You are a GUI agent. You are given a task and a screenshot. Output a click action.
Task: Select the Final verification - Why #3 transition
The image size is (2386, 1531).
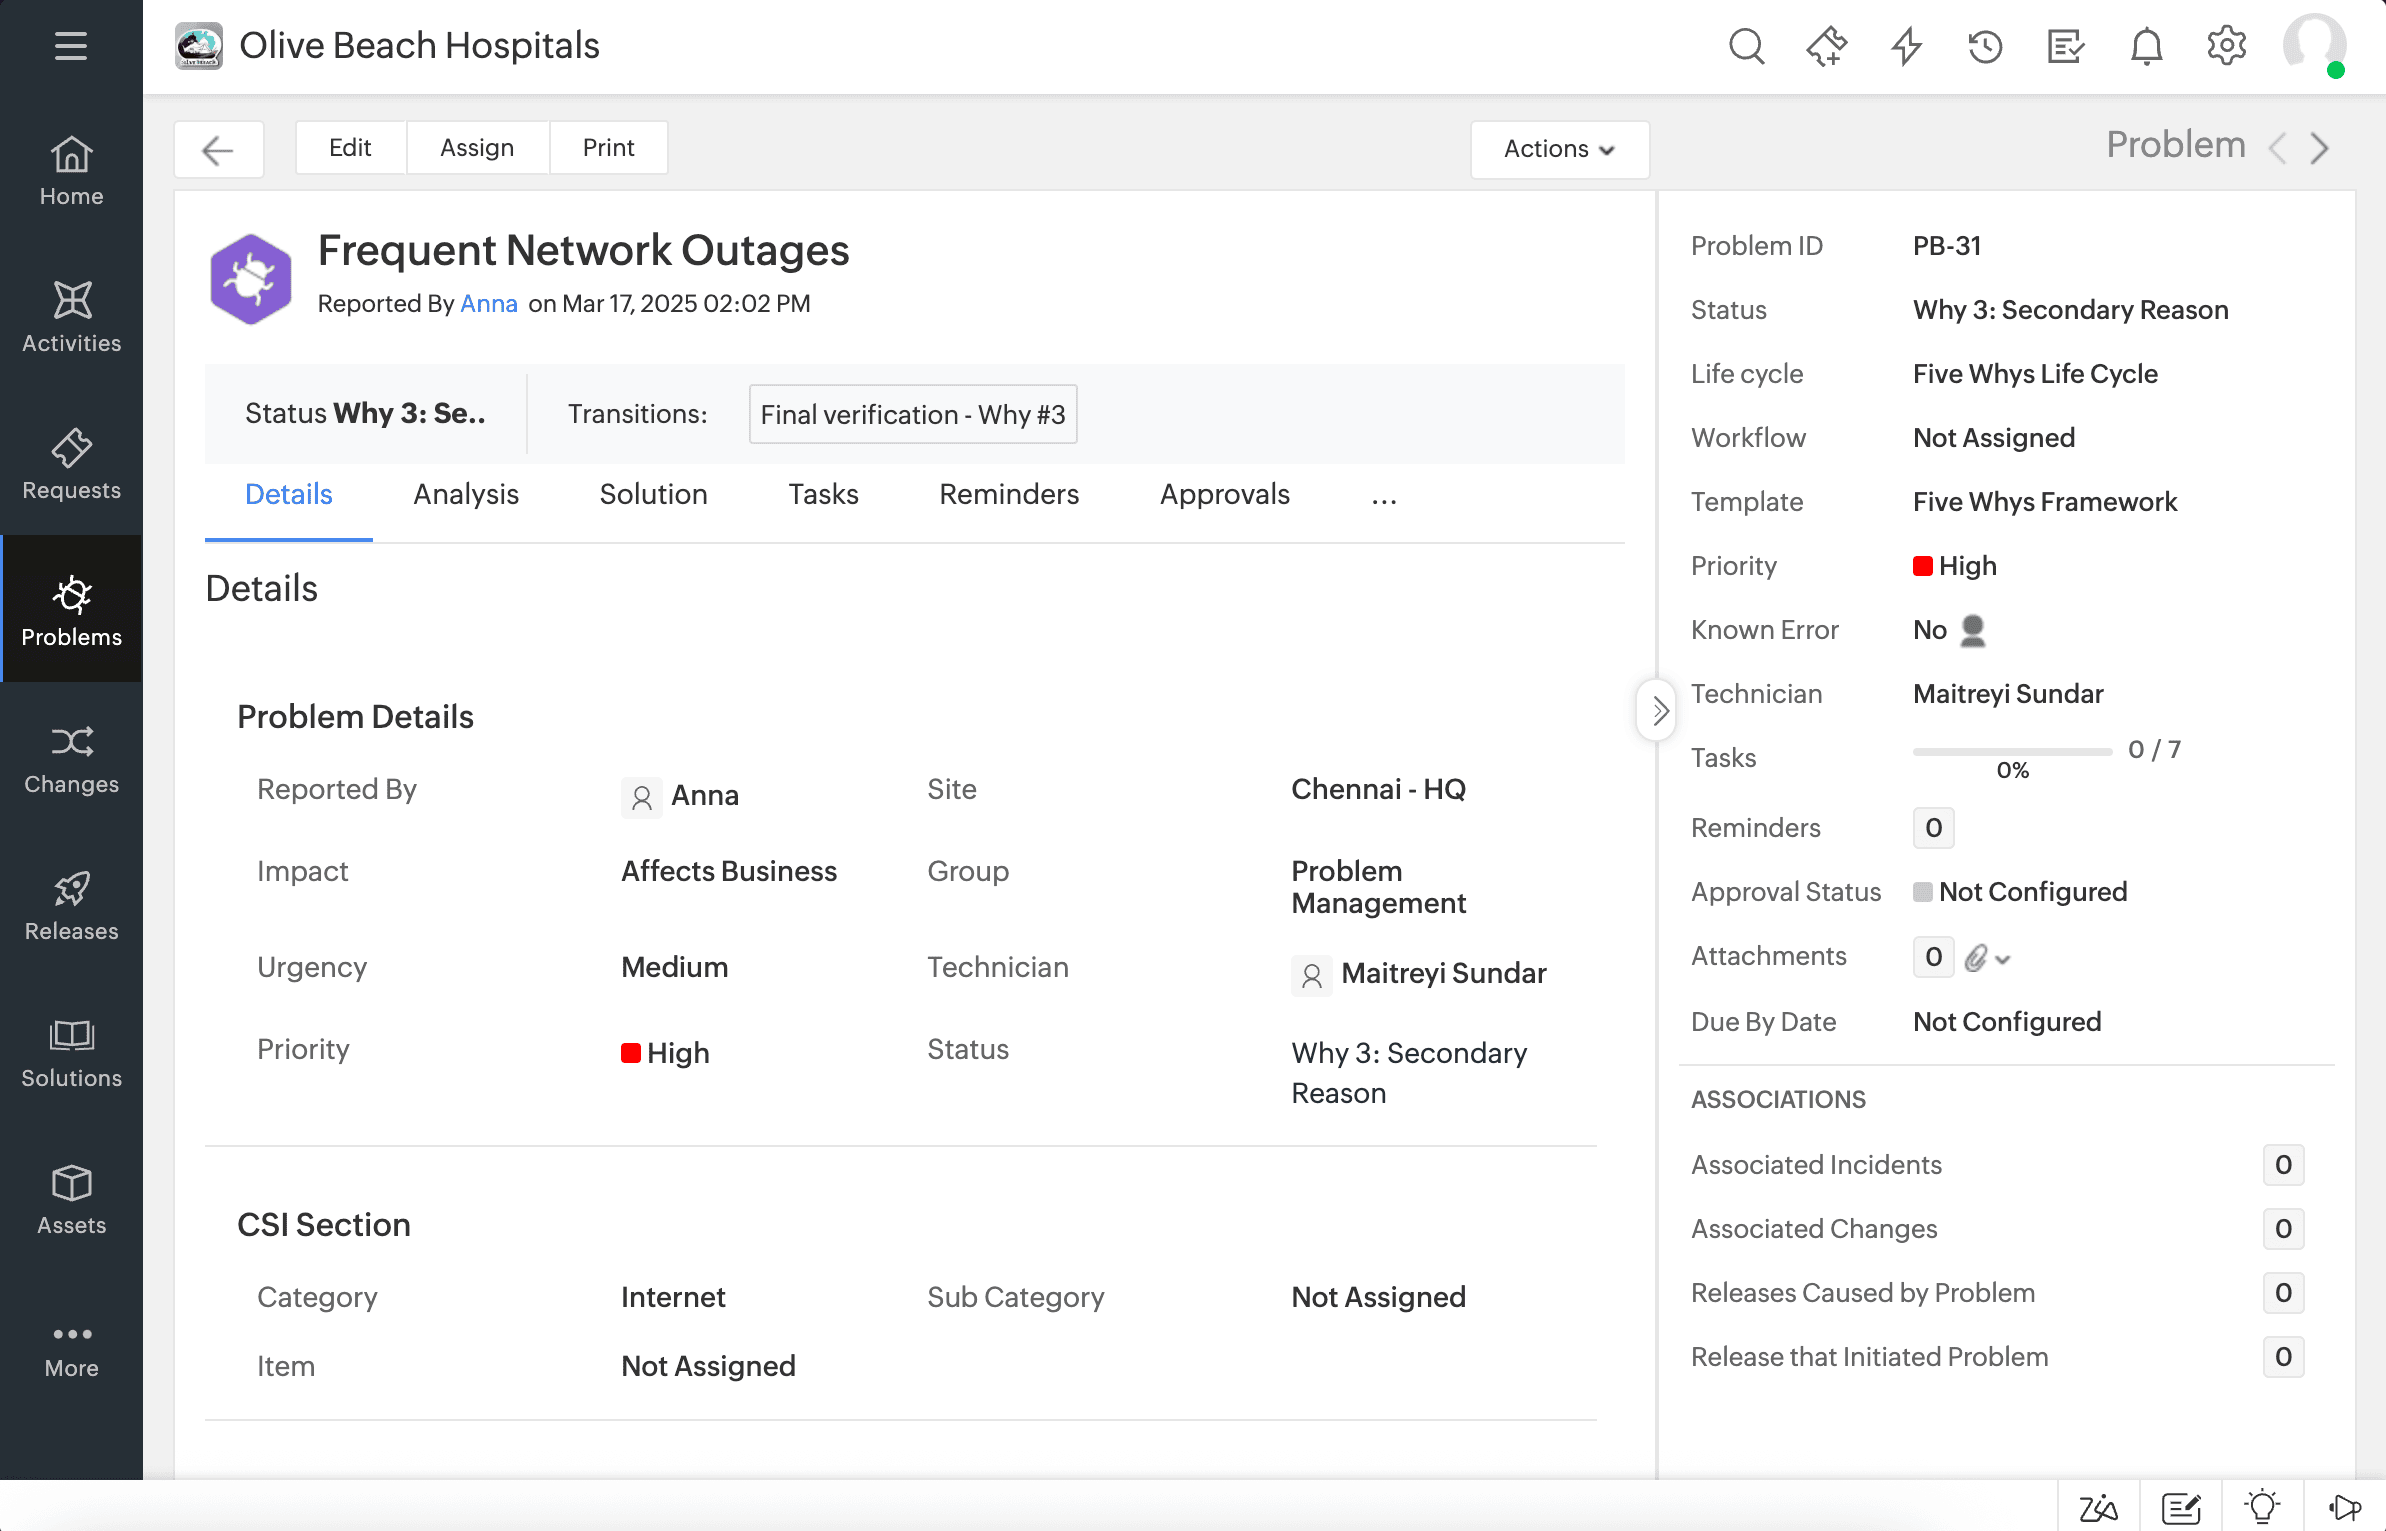(x=911, y=414)
